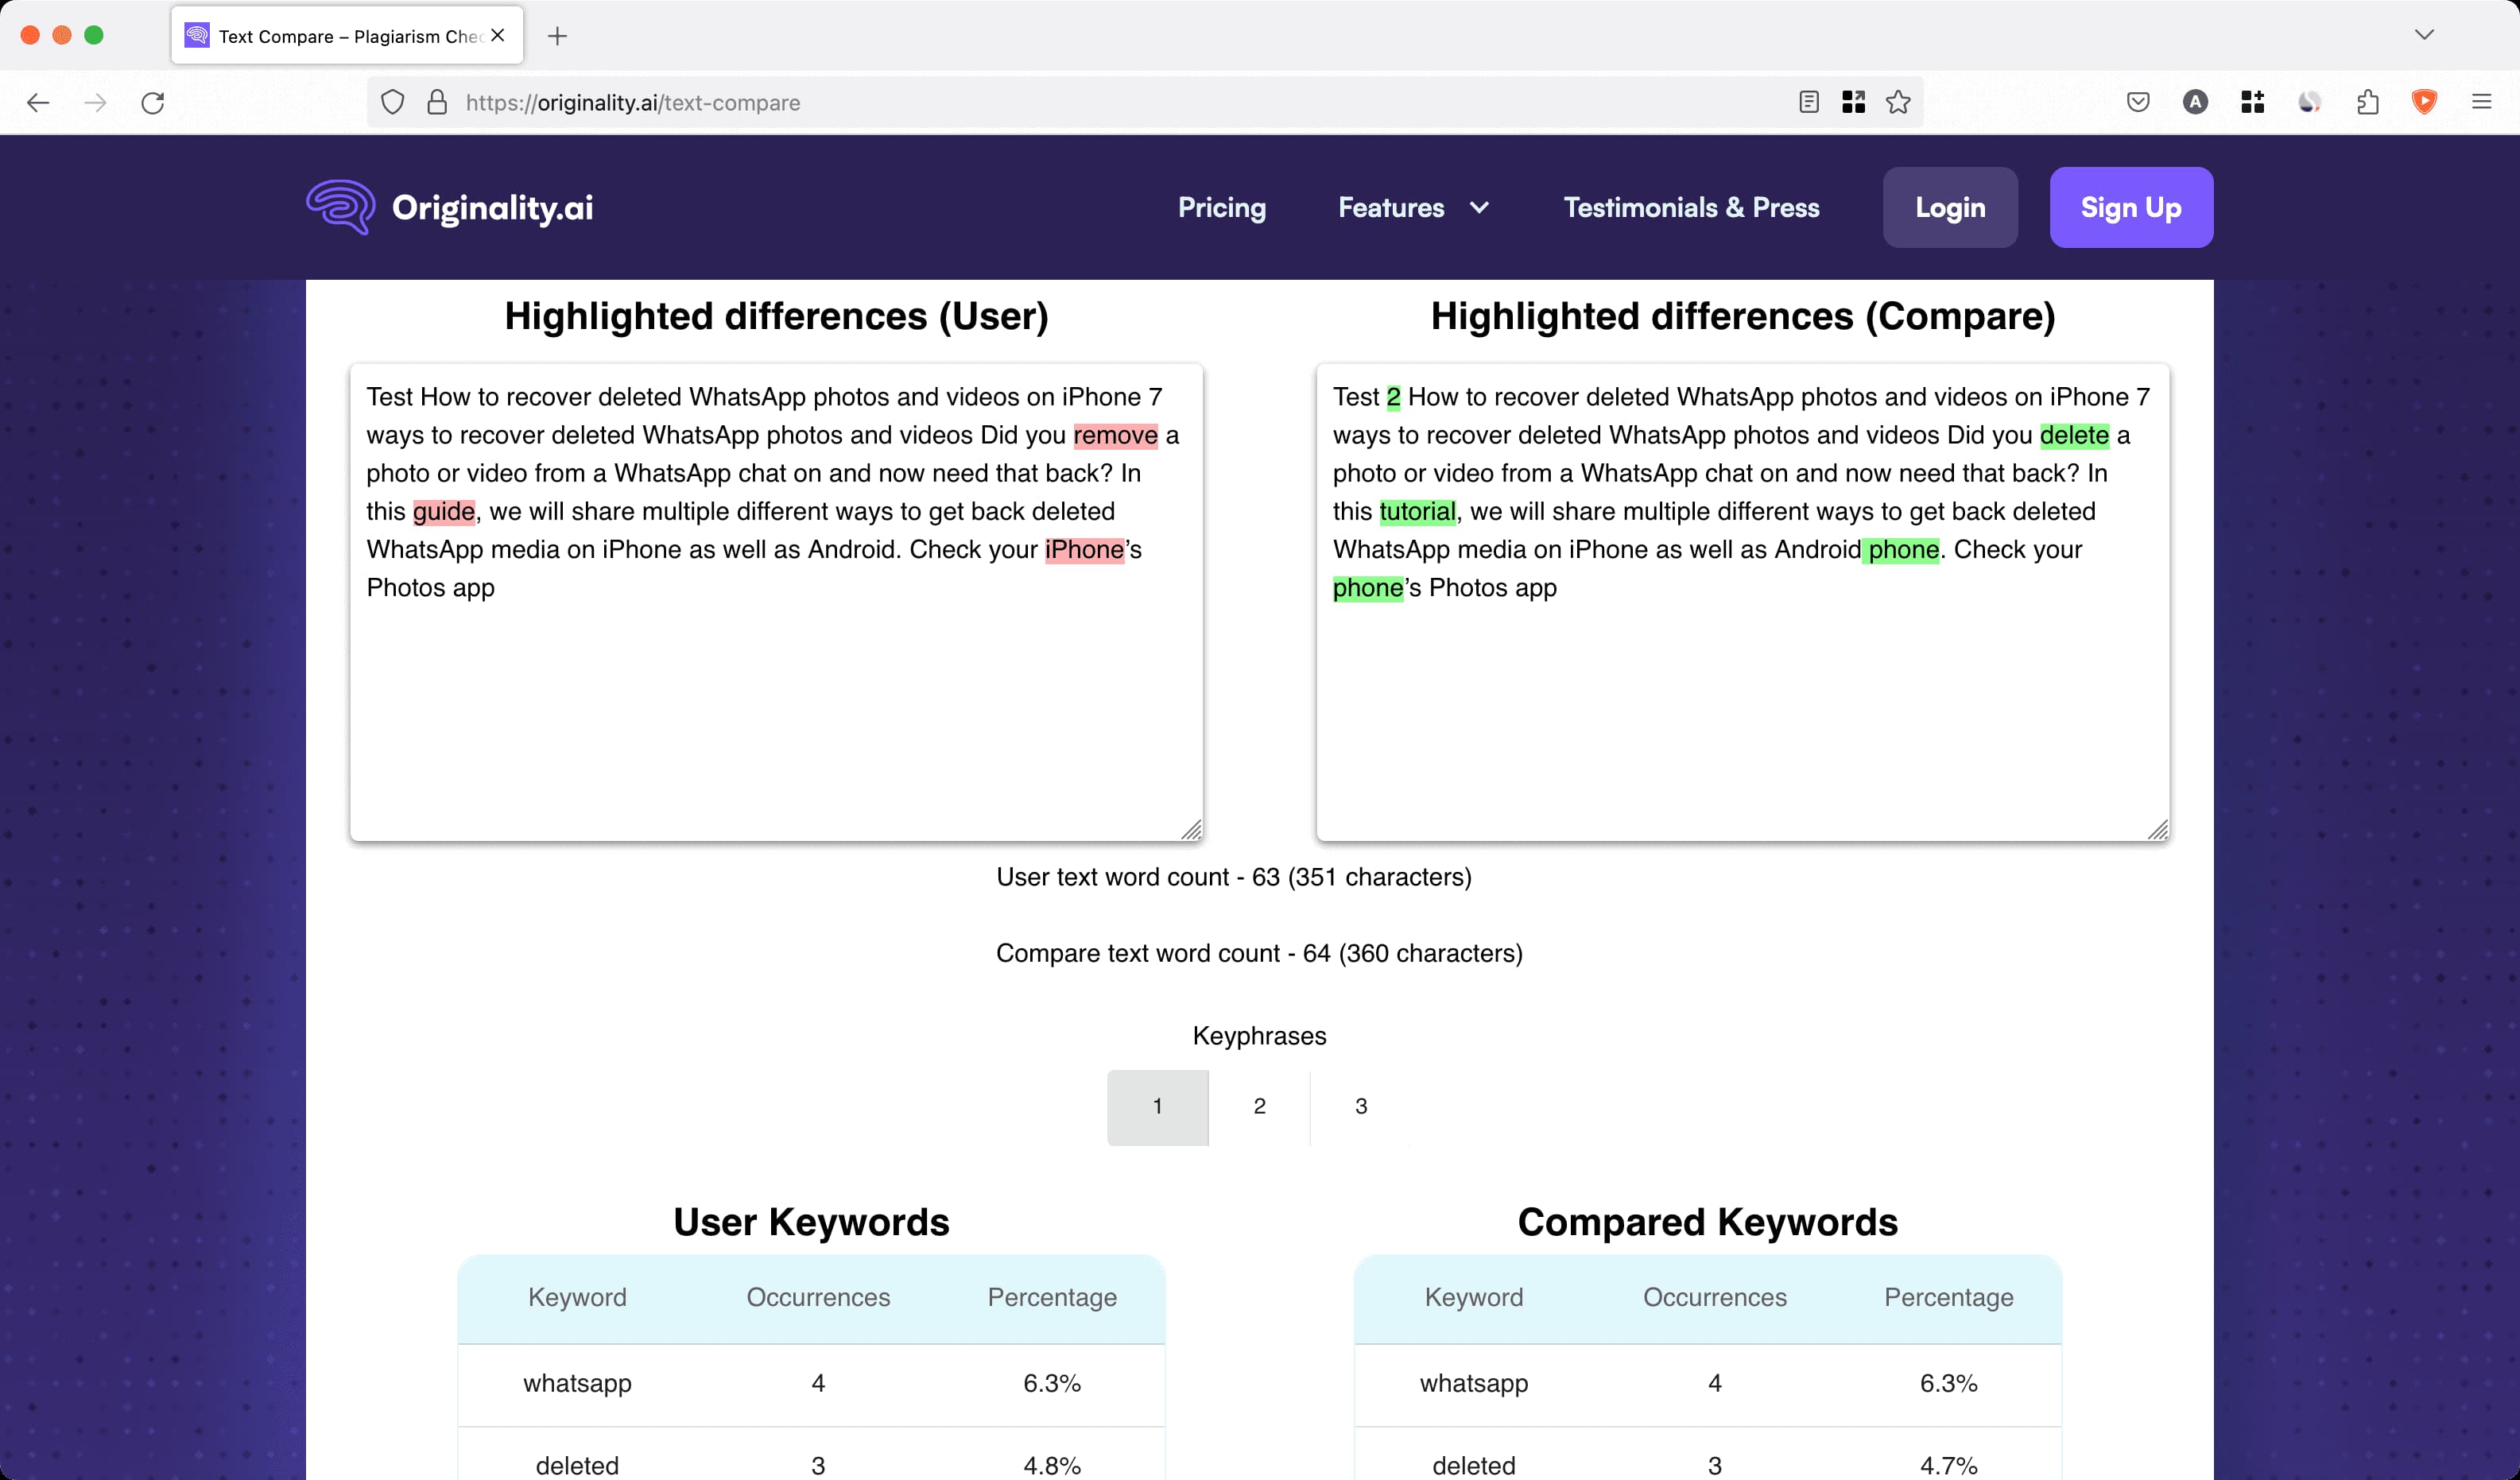Select keyphrases page 1 tab
This screenshot has width=2520, height=1480.
click(1156, 1106)
